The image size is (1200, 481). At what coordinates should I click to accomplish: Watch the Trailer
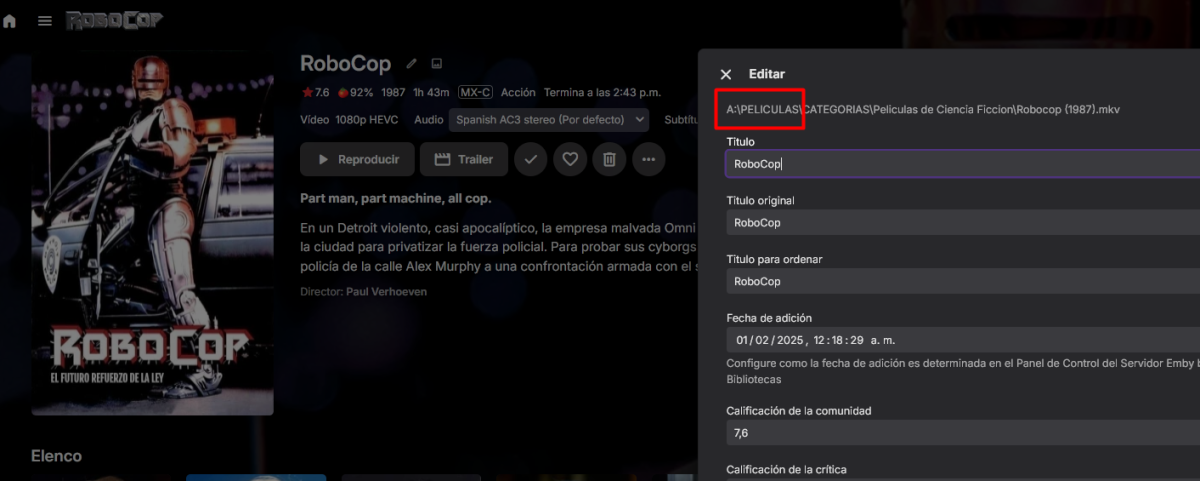pos(464,159)
